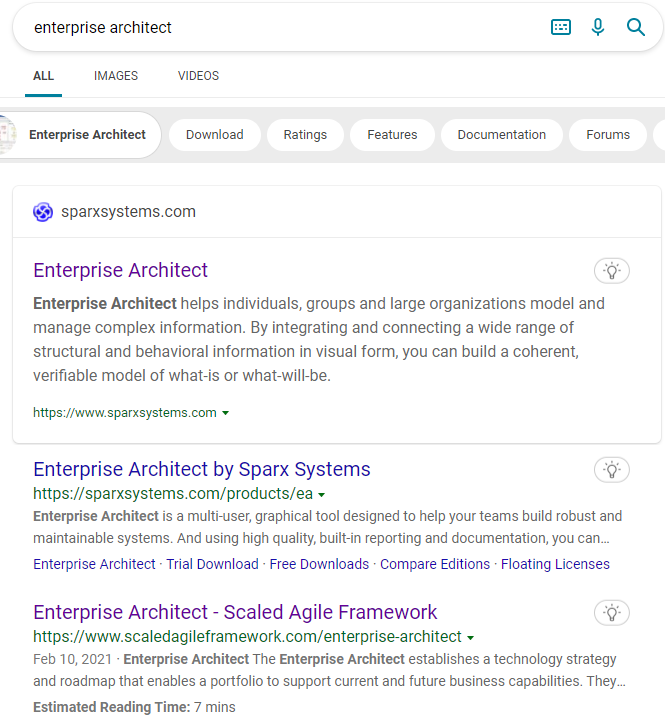Click the sparxsystems.com site favicon

pos(43,212)
